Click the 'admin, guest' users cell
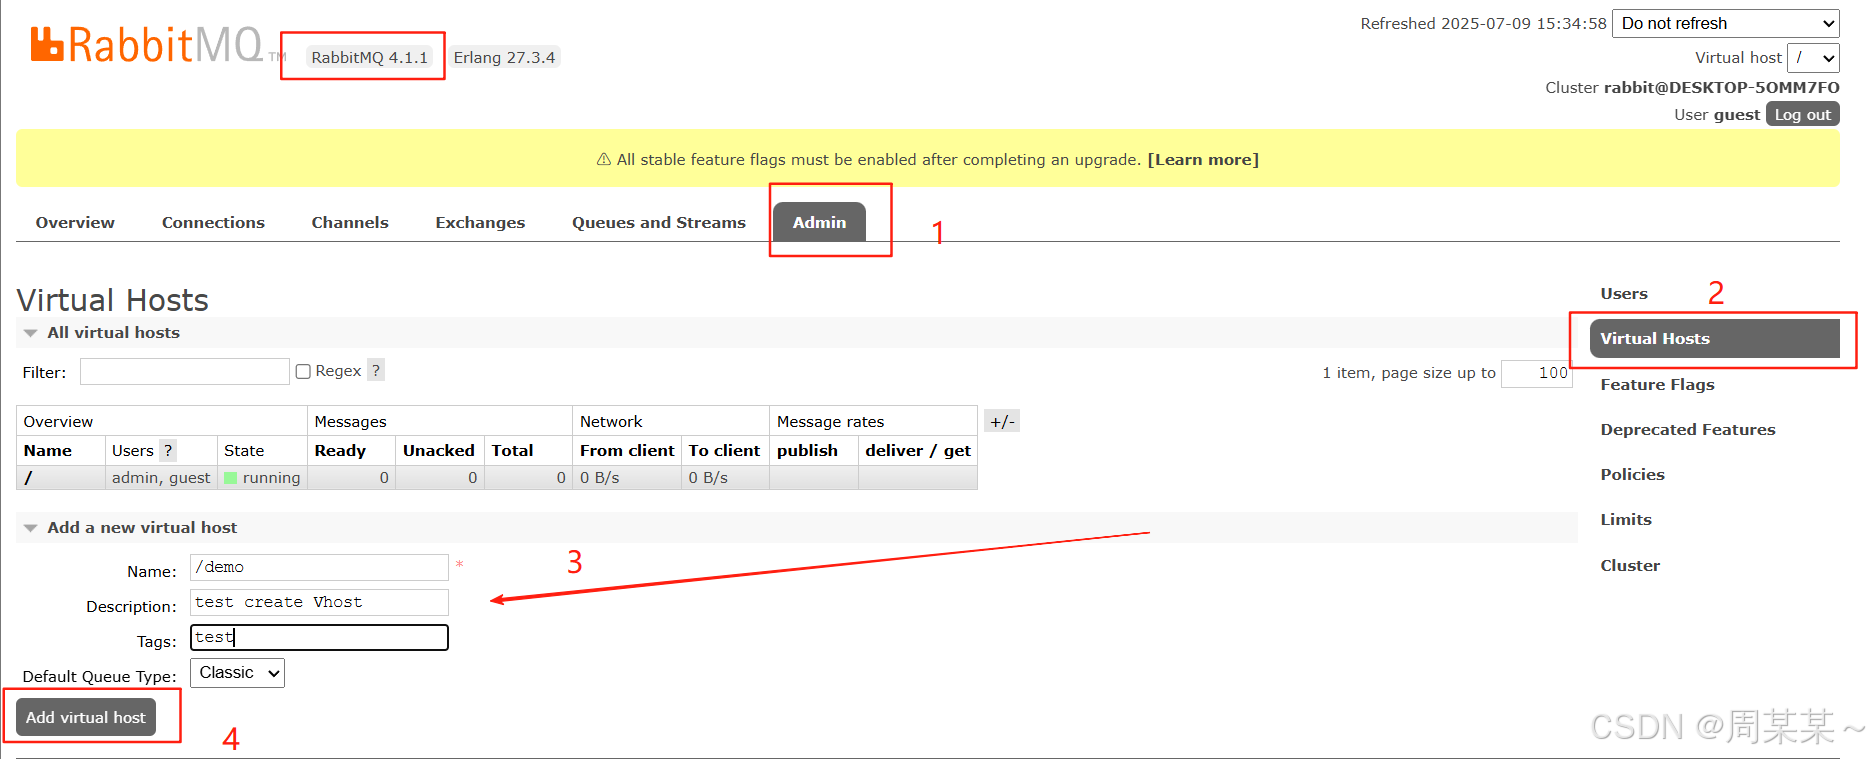 tap(161, 478)
